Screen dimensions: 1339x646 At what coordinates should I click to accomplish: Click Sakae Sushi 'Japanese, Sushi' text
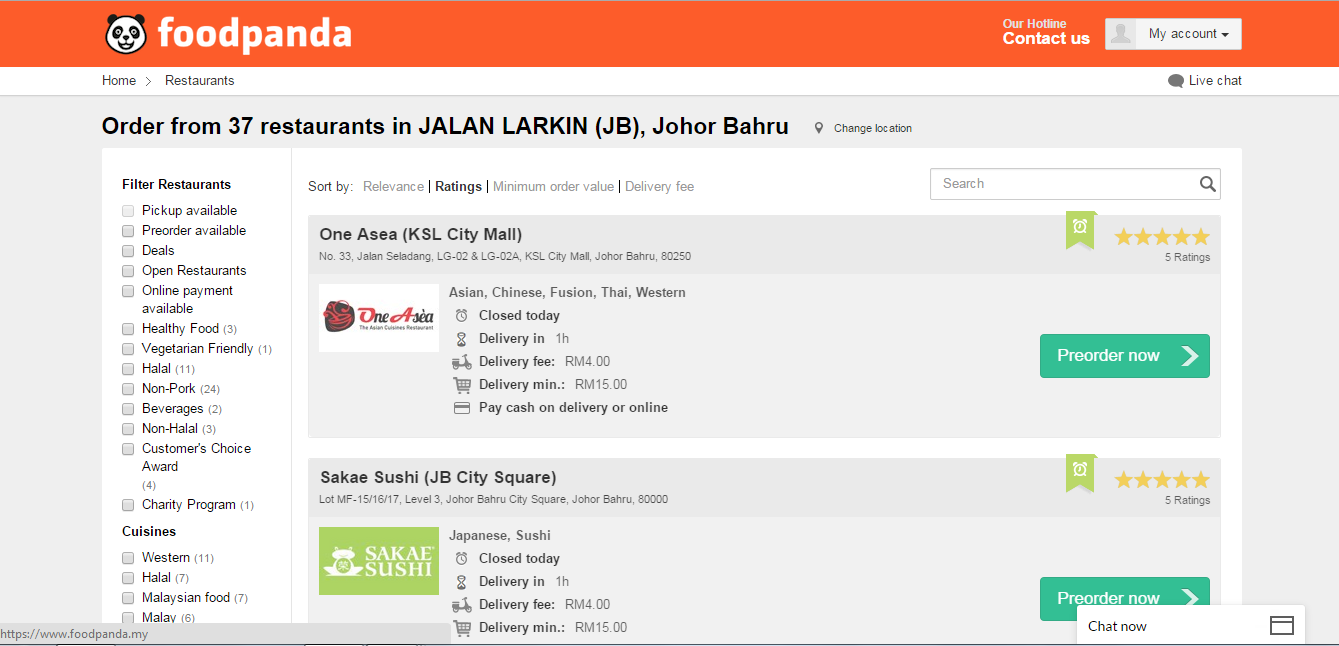[x=500, y=536]
